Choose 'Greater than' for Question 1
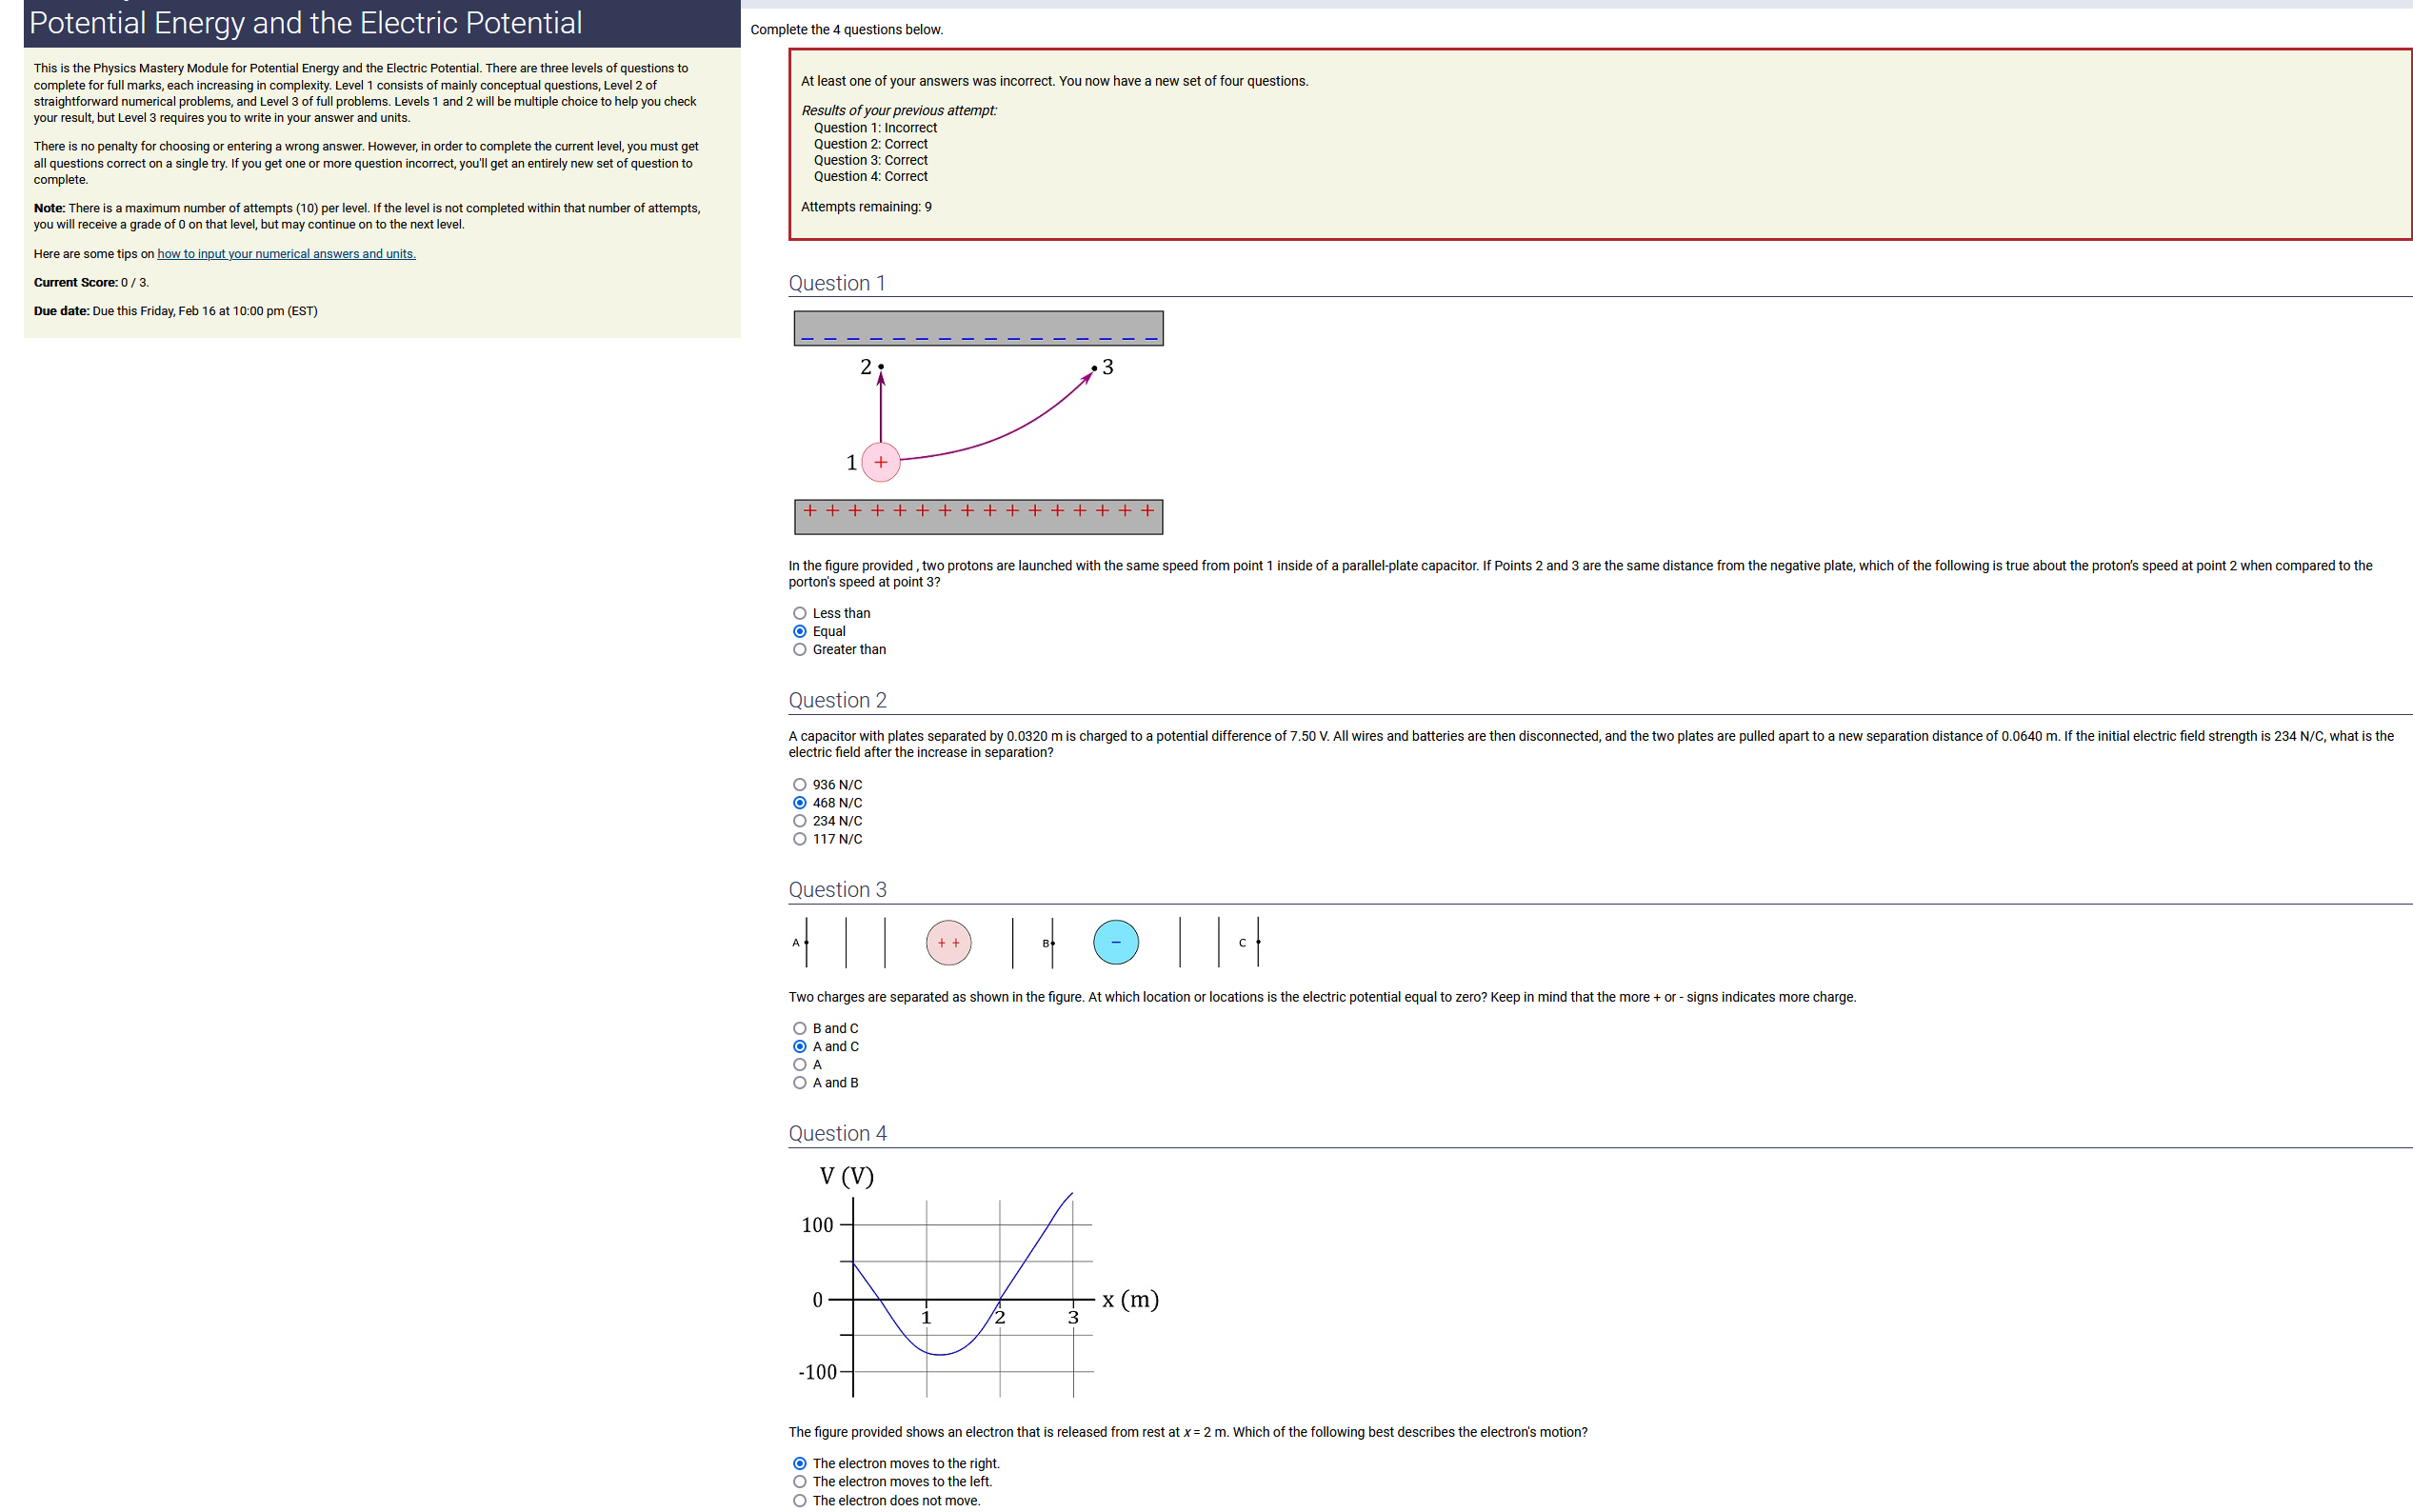 (x=799, y=649)
